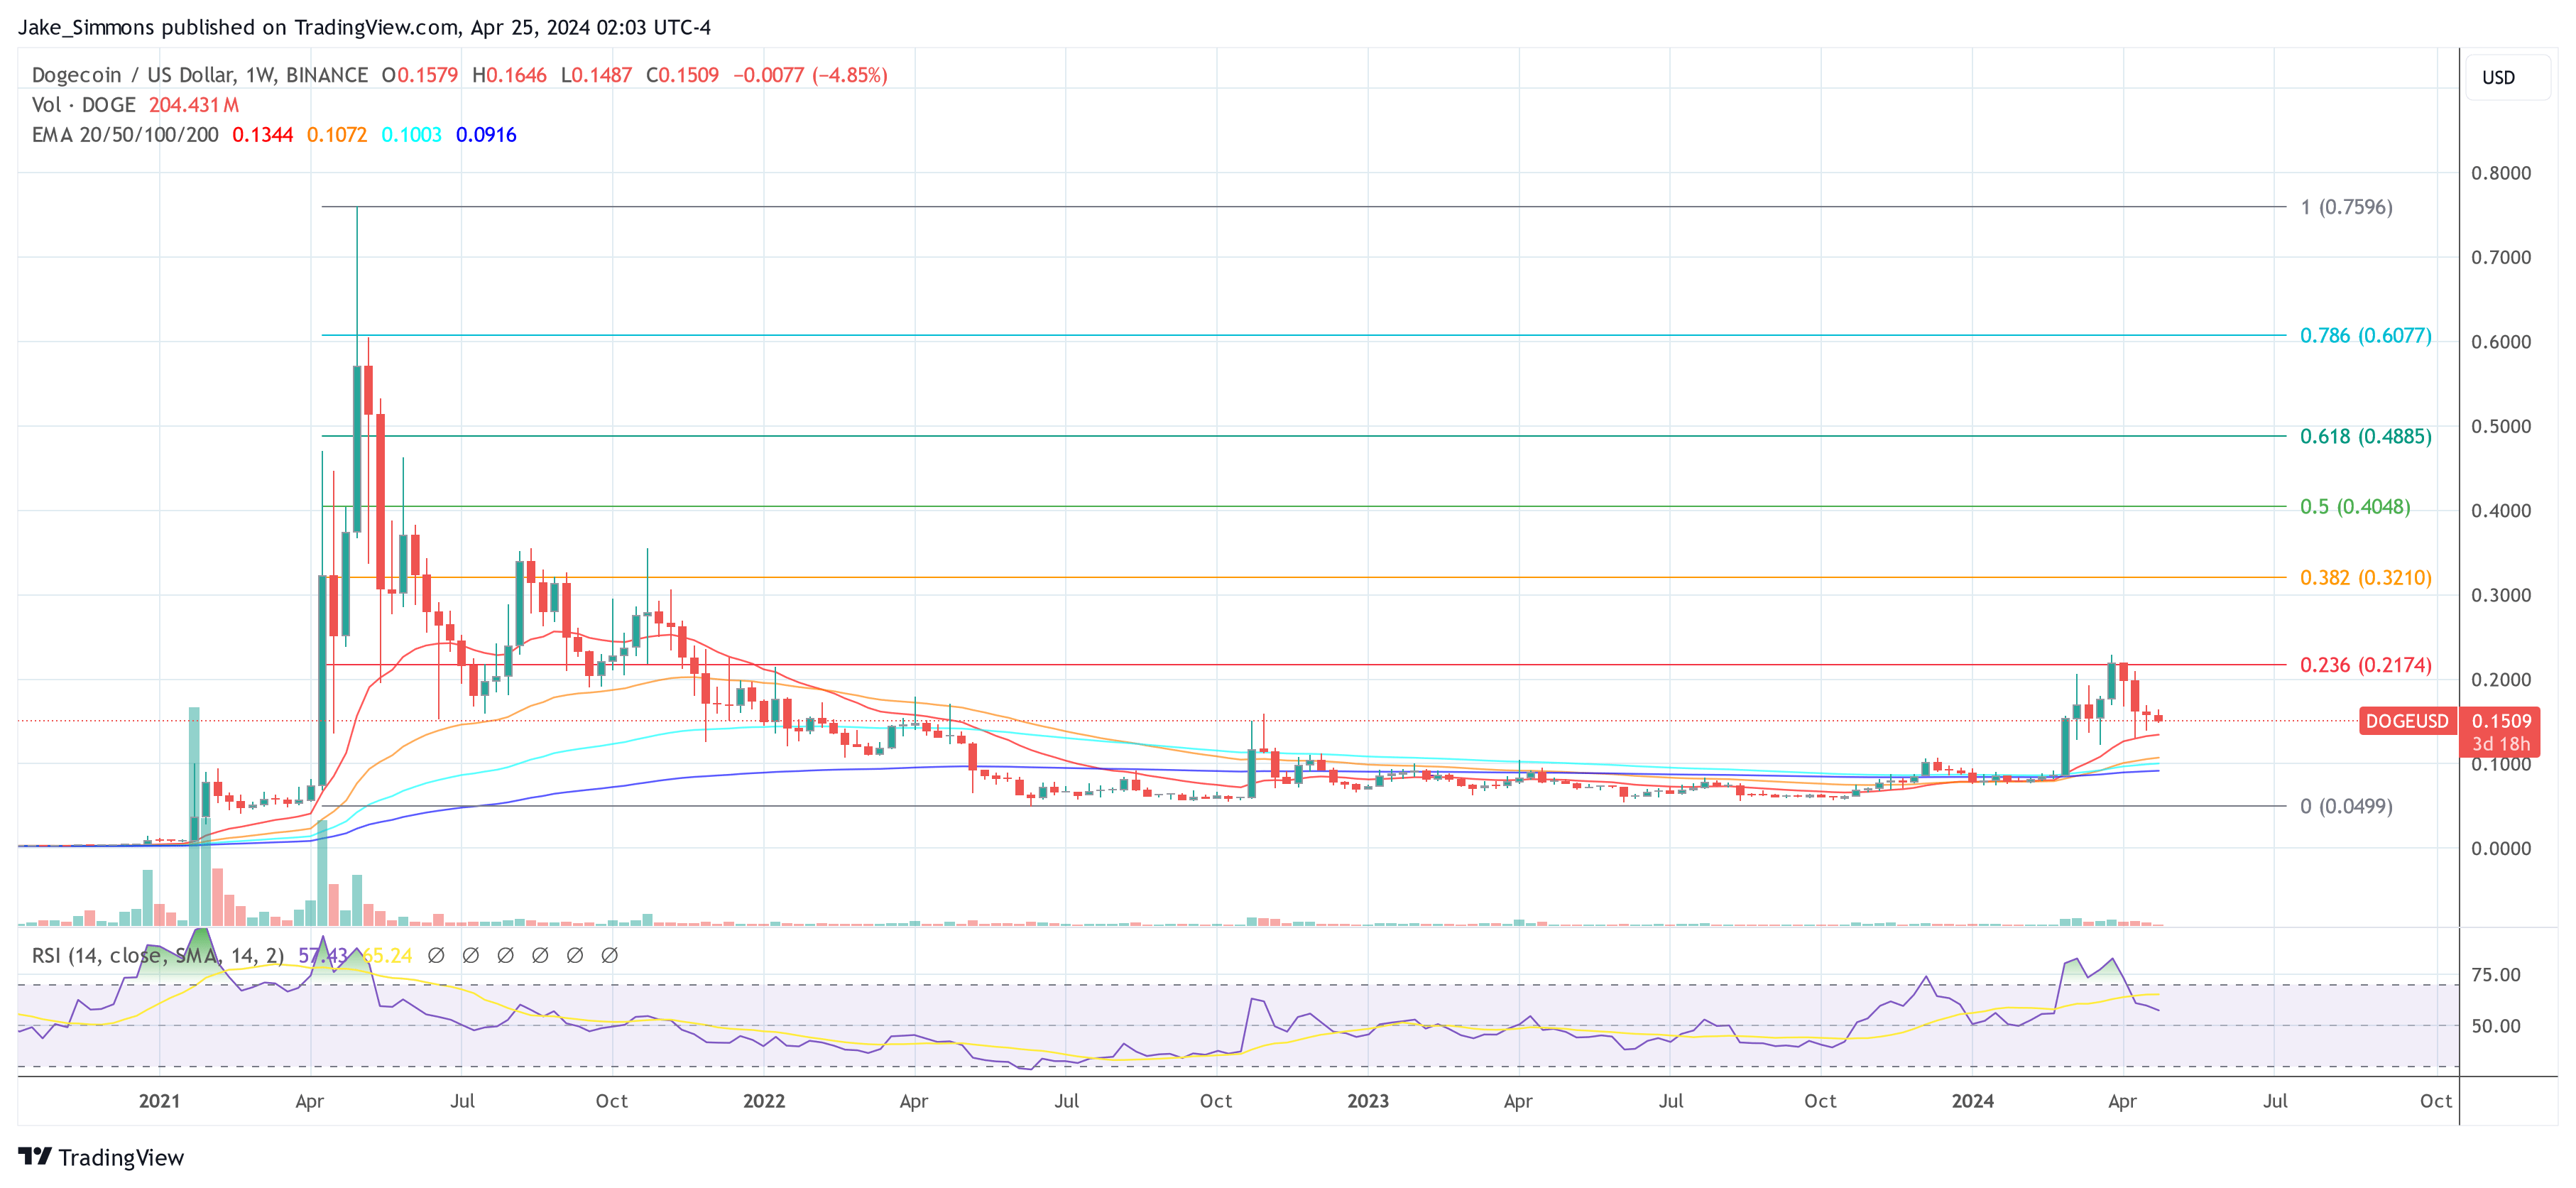
Task: Click the open value O0.1579
Action: 420,75
